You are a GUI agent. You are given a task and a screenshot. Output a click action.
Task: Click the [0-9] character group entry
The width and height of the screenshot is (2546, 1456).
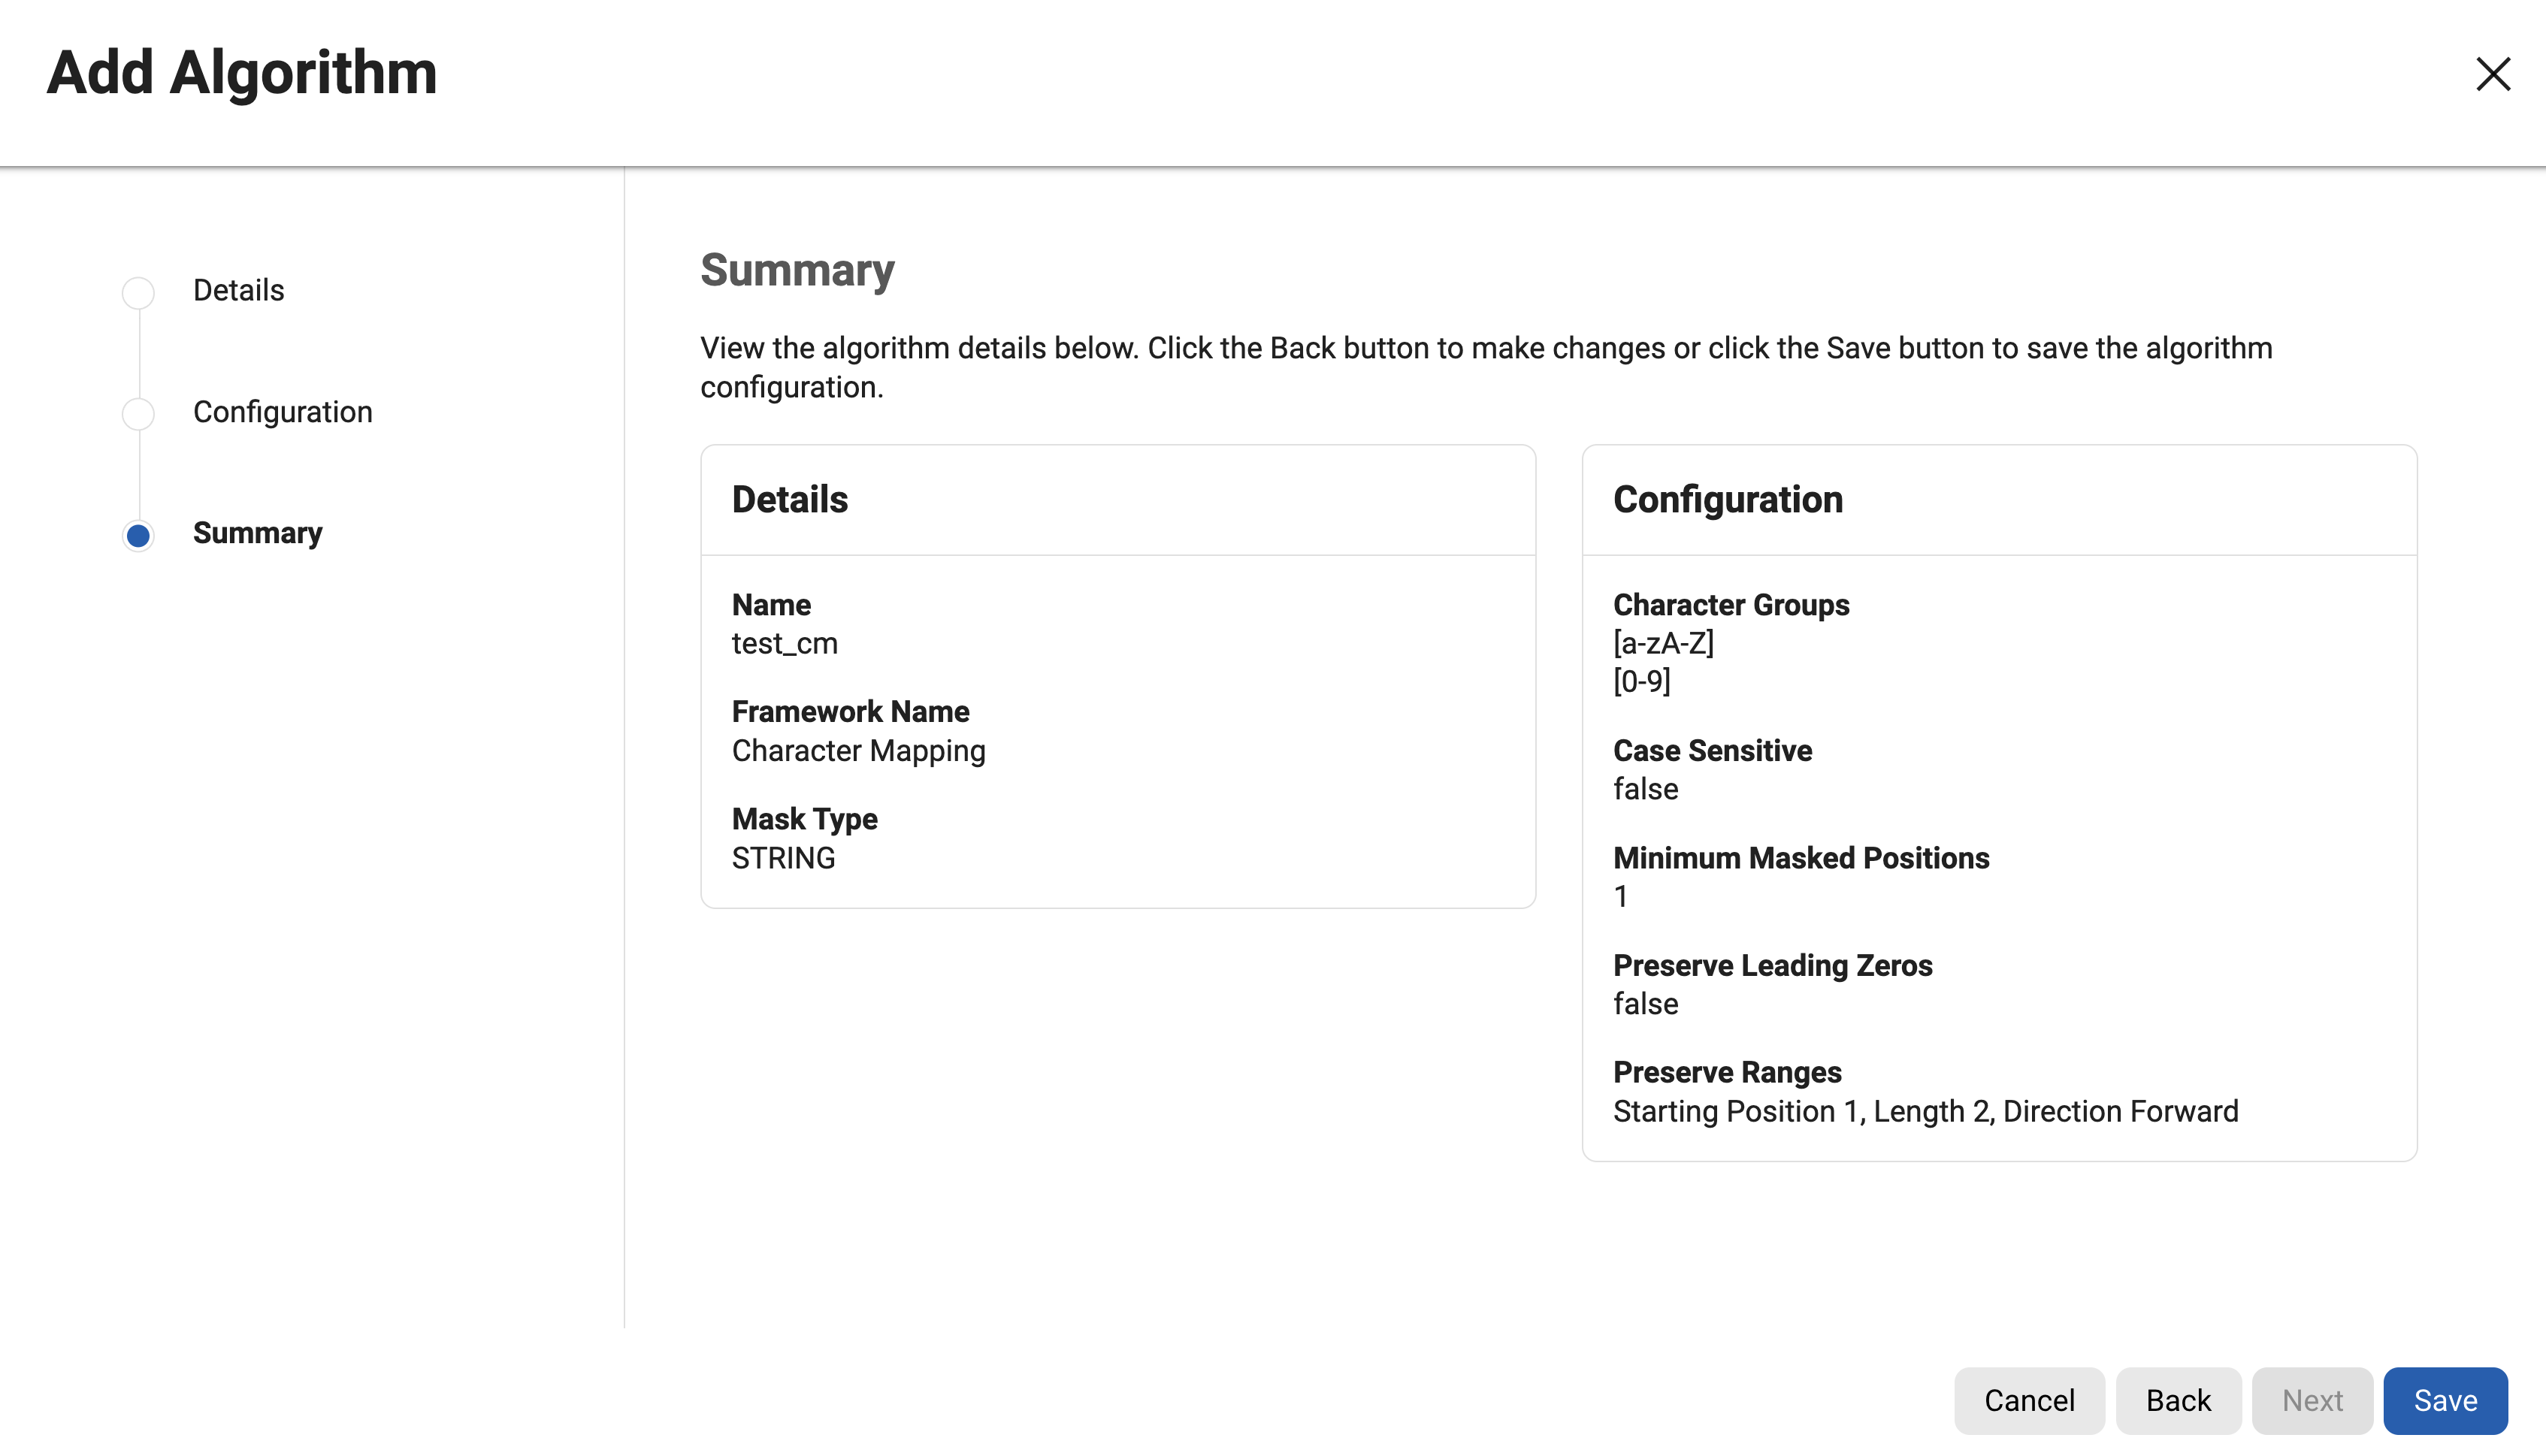pyautogui.click(x=1641, y=681)
